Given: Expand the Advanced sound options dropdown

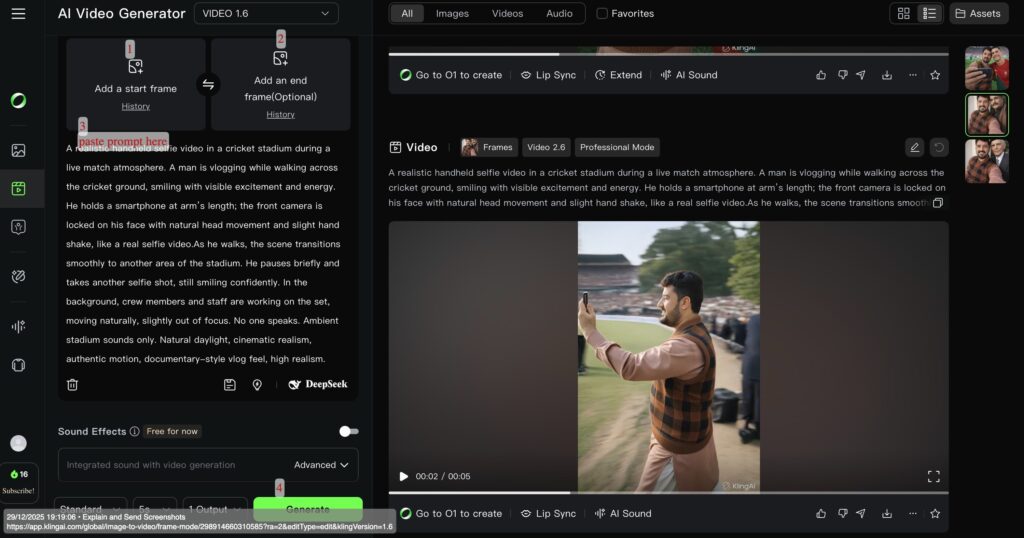Looking at the screenshot, I should [x=321, y=465].
